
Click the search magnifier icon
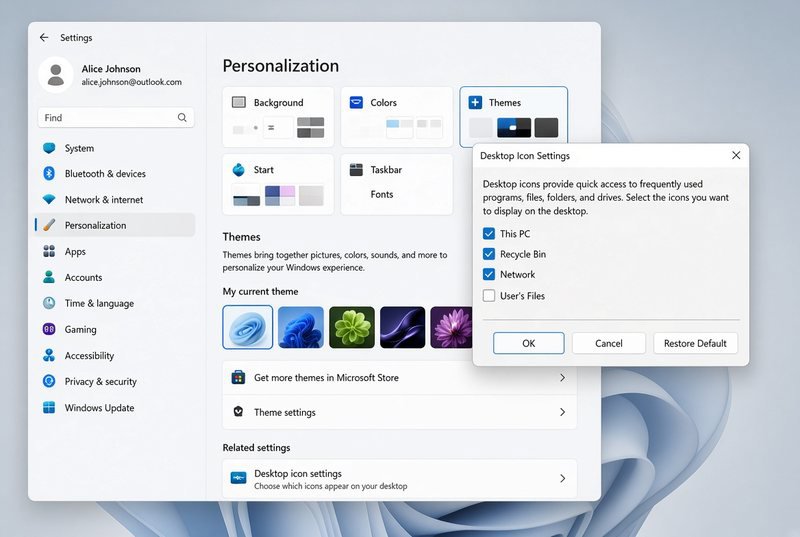coord(182,118)
